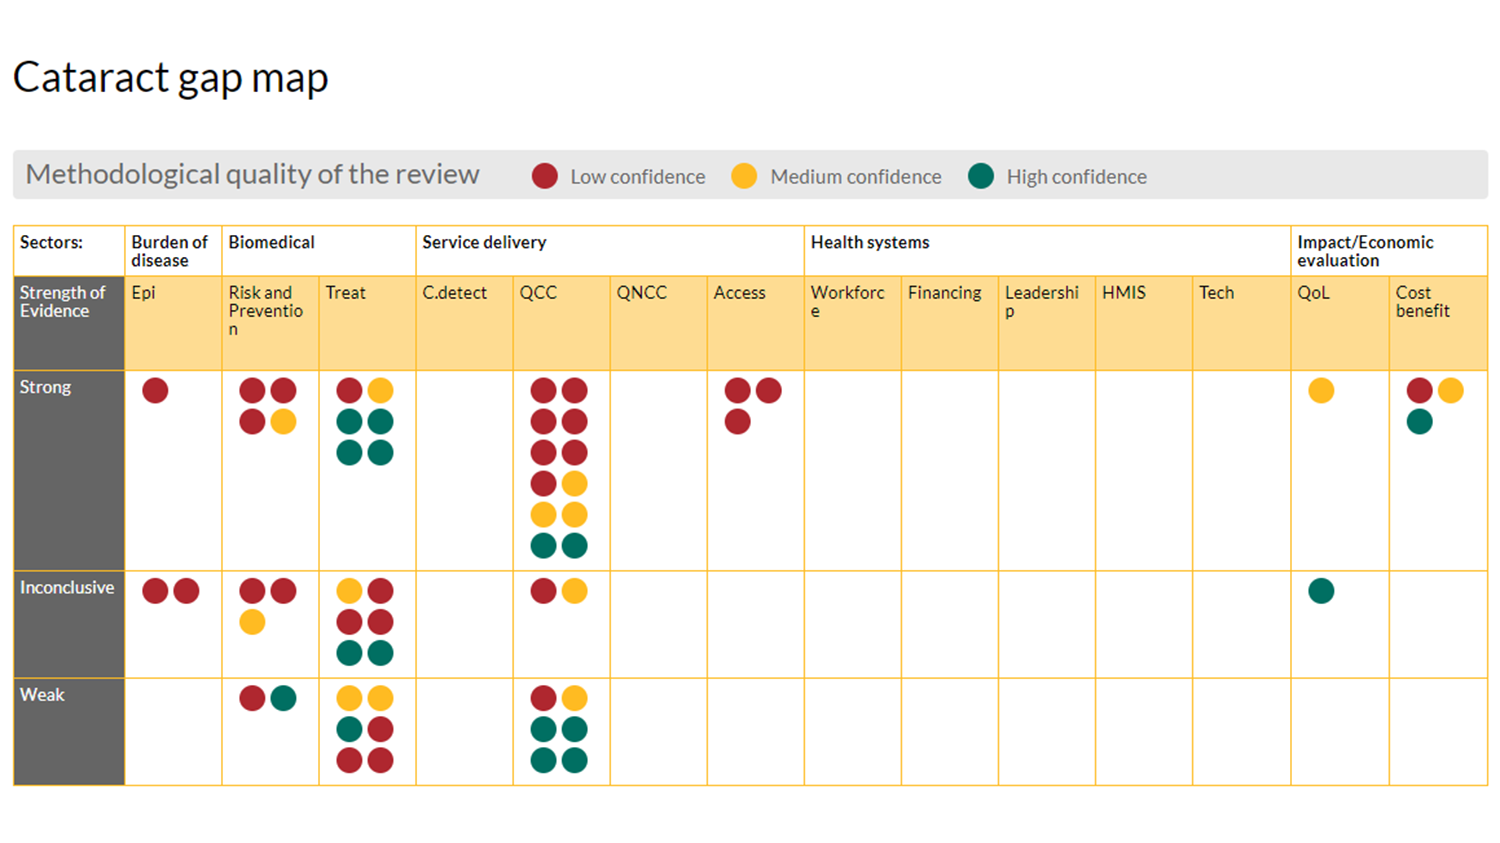This screenshot has width=1500, height=843.
Task: Click yellow dot in Strong Cost benefit cell
Action: click(1451, 390)
